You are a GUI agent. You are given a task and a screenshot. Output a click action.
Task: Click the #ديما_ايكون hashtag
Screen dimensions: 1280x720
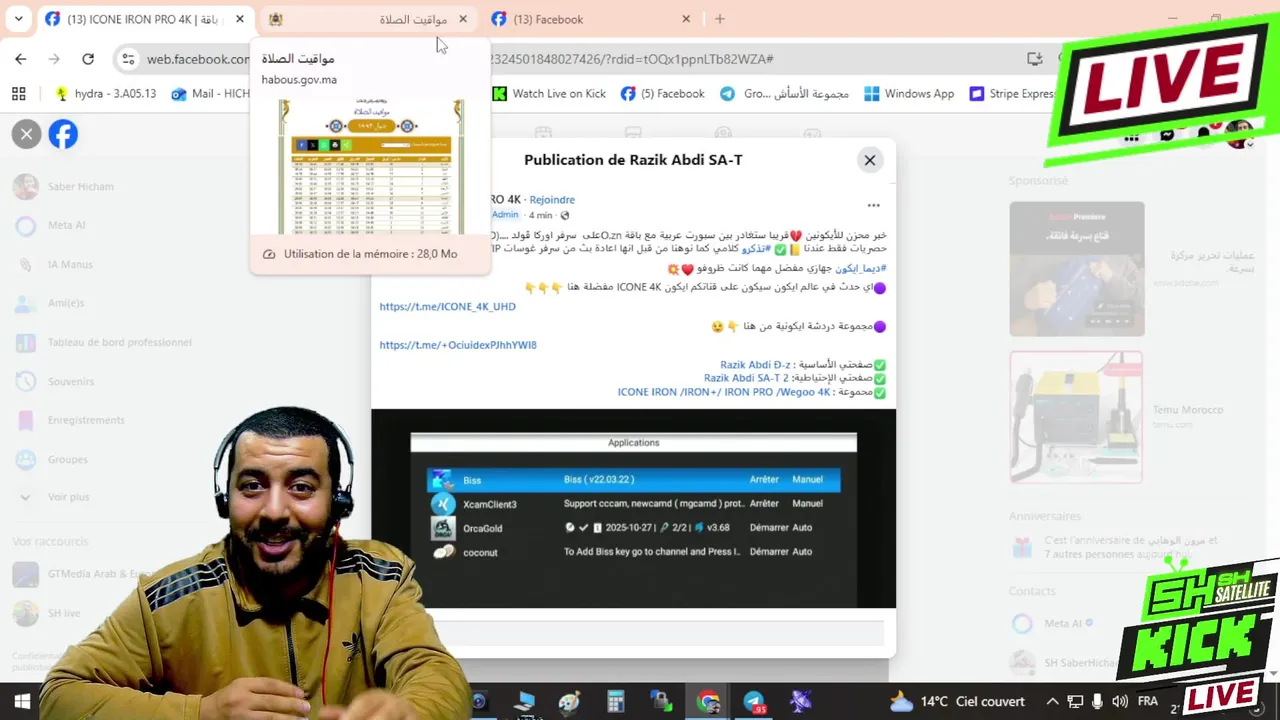coord(861,268)
